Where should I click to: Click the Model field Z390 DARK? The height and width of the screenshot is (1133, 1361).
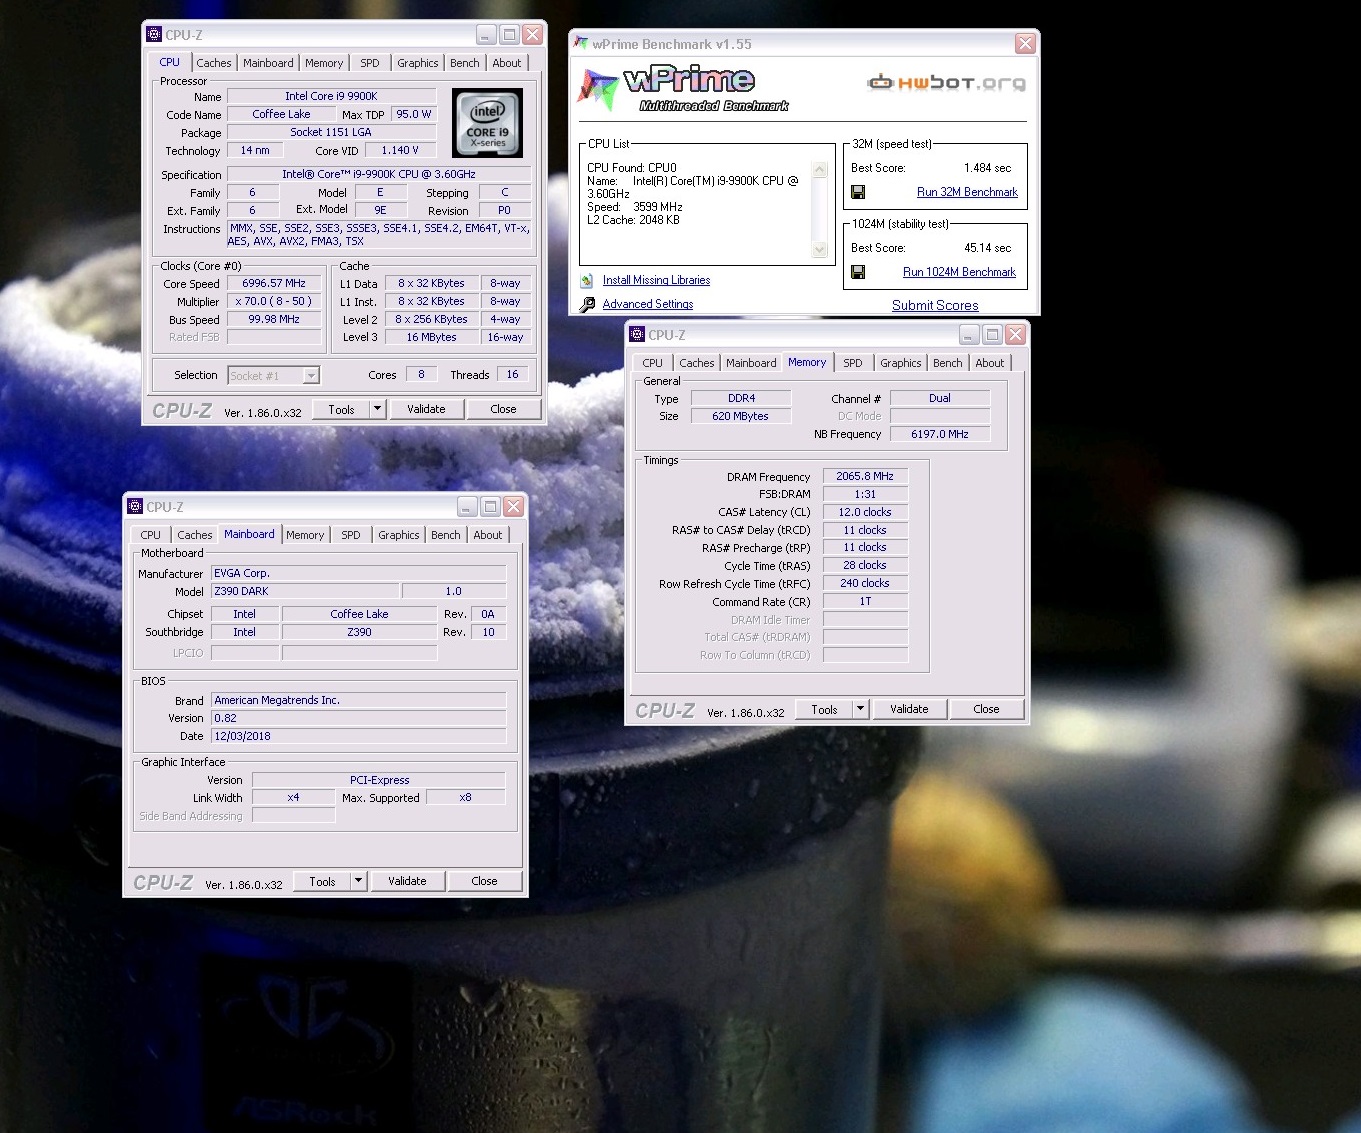(x=305, y=591)
